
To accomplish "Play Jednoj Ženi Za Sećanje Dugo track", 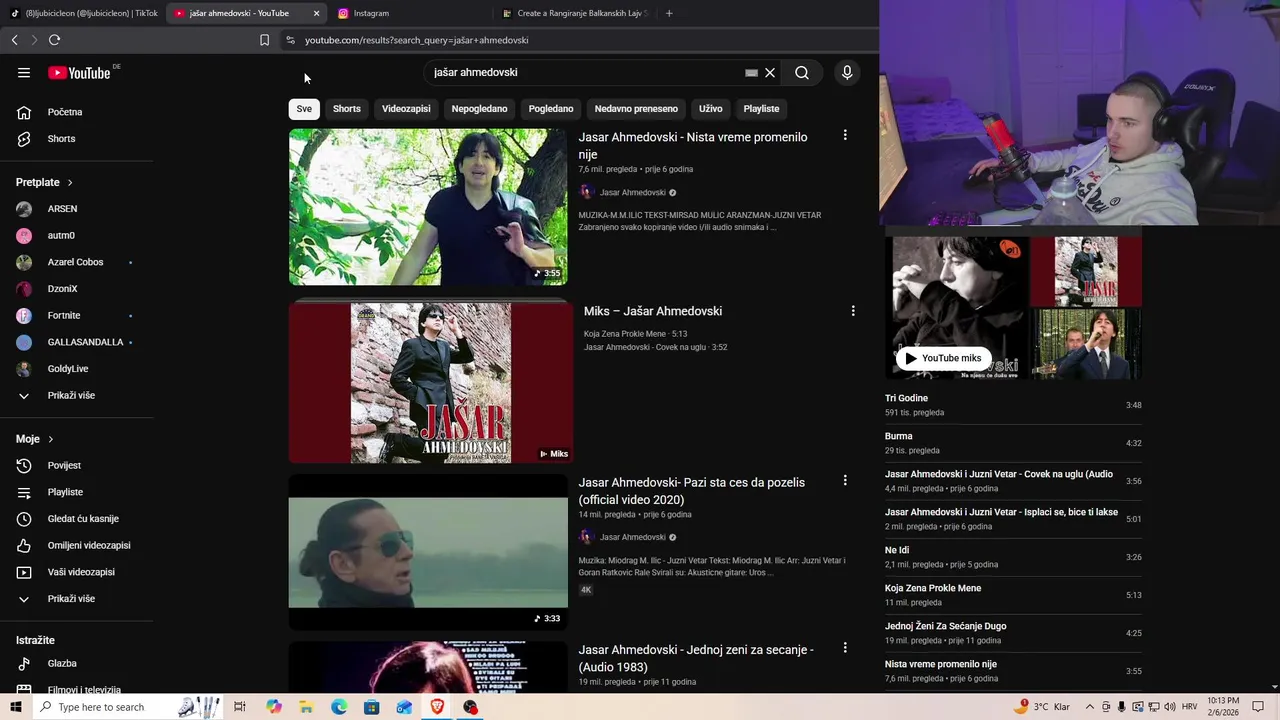I will pos(1013,633).
